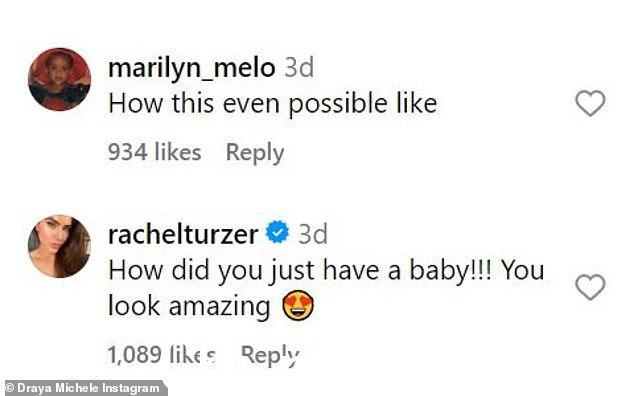The height and width of the screenshot is (396, 634).
Task: Click the word 'You' ending the first comment line
Action: (x=522, y=270)
